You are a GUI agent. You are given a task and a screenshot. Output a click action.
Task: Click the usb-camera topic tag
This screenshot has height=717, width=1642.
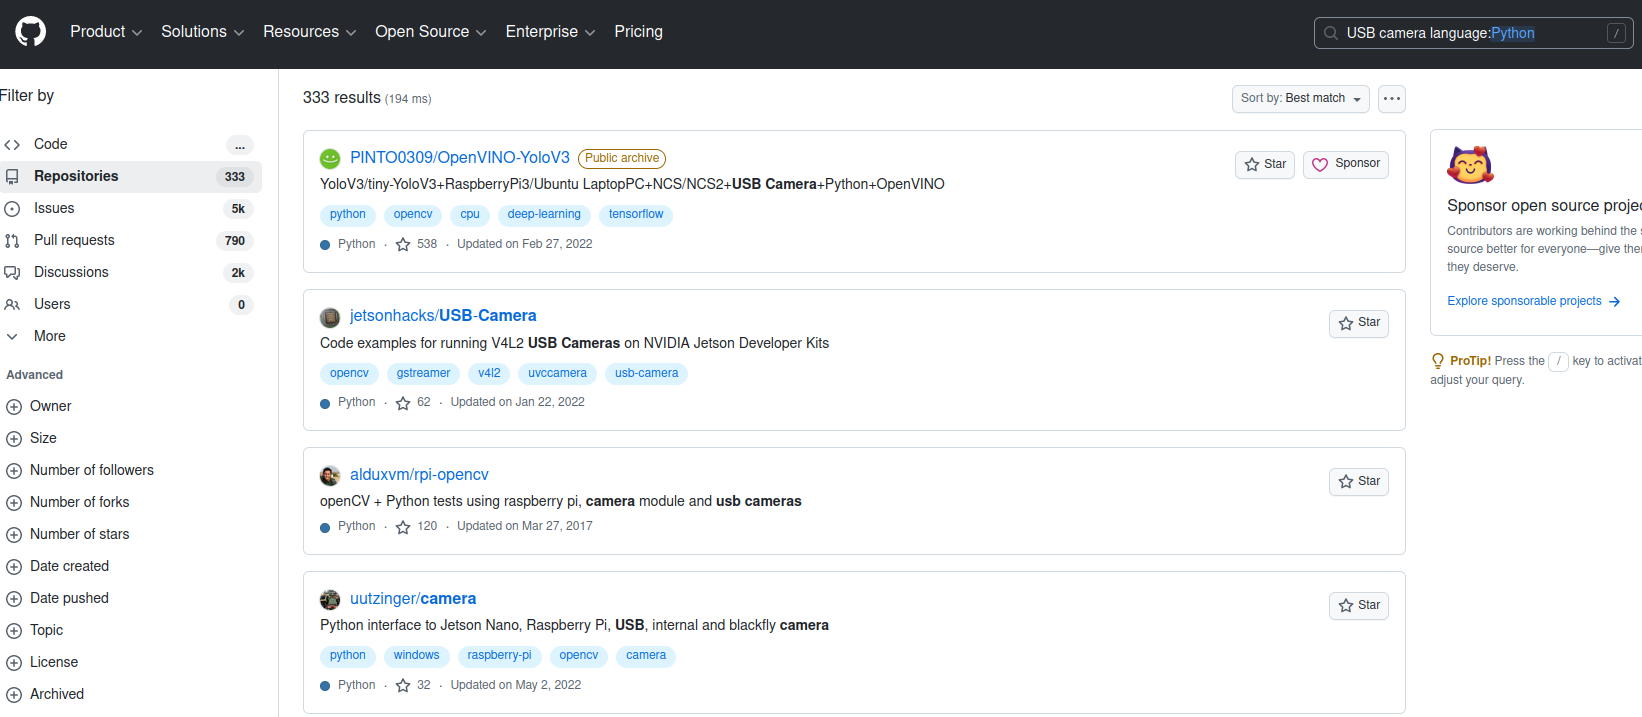pos(646,374)
